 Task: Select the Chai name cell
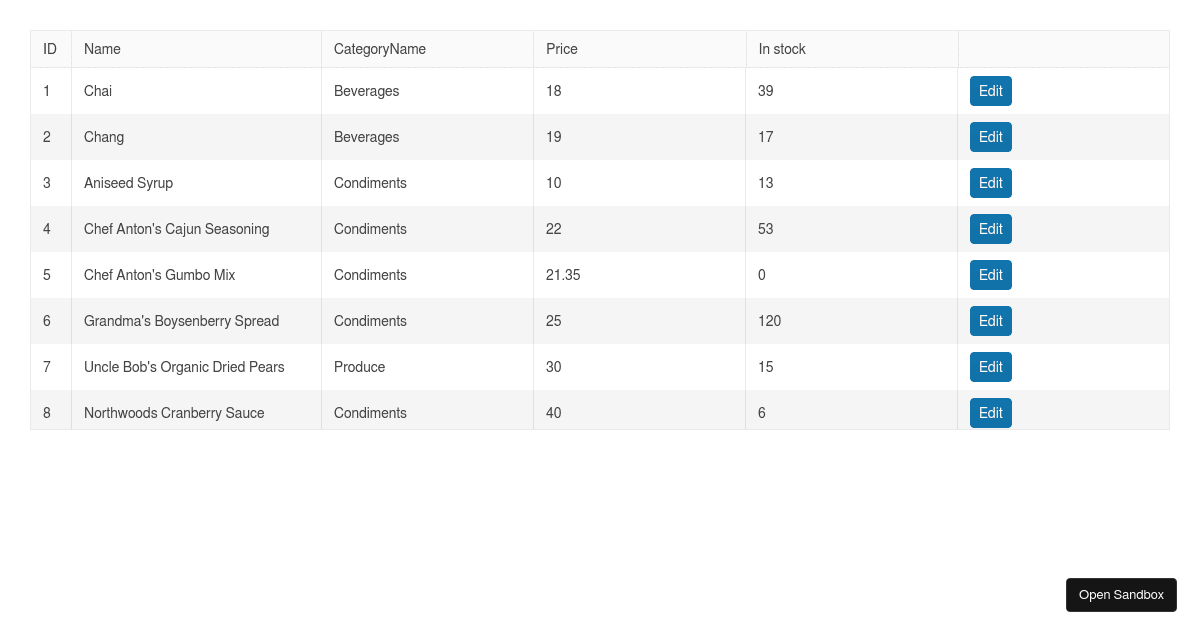98,91
